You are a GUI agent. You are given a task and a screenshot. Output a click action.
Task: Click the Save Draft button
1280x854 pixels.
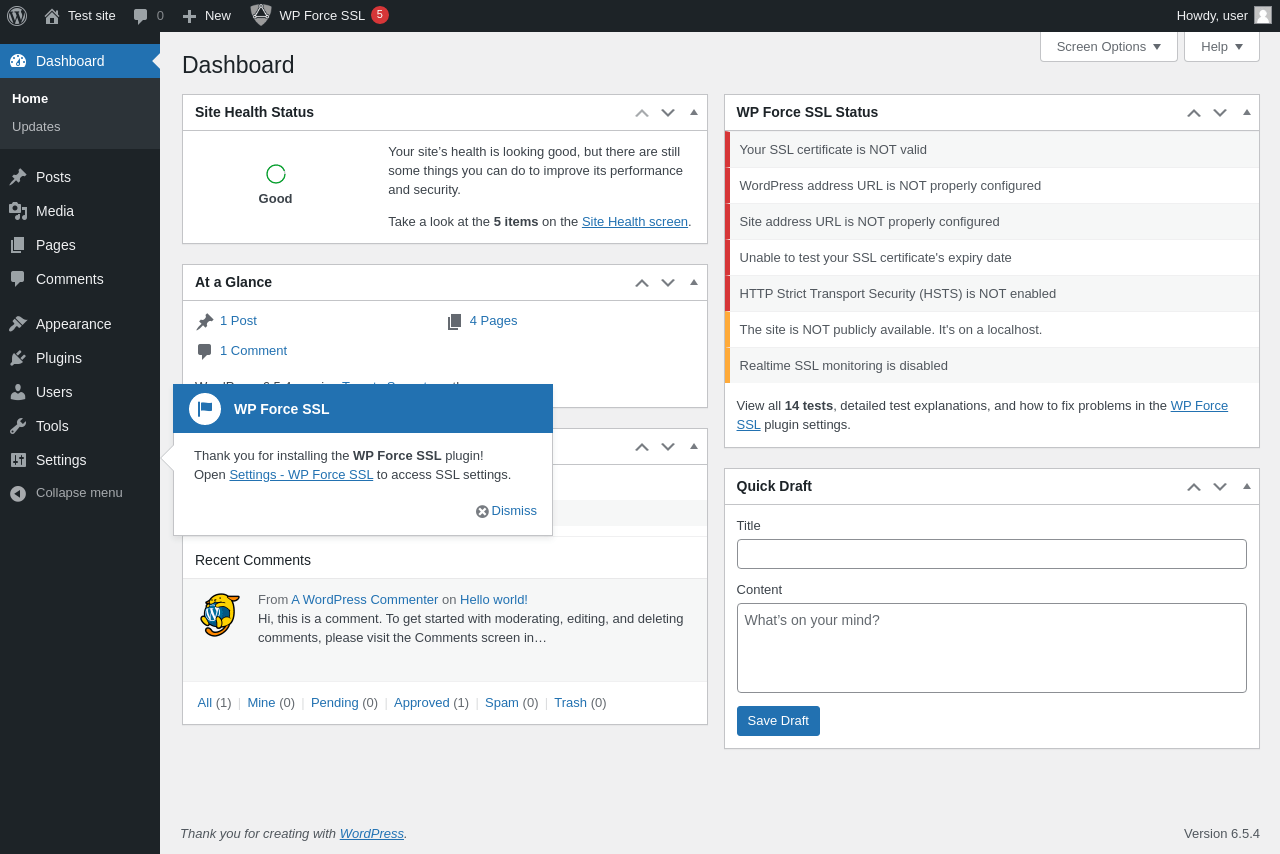tap(778, 721)
